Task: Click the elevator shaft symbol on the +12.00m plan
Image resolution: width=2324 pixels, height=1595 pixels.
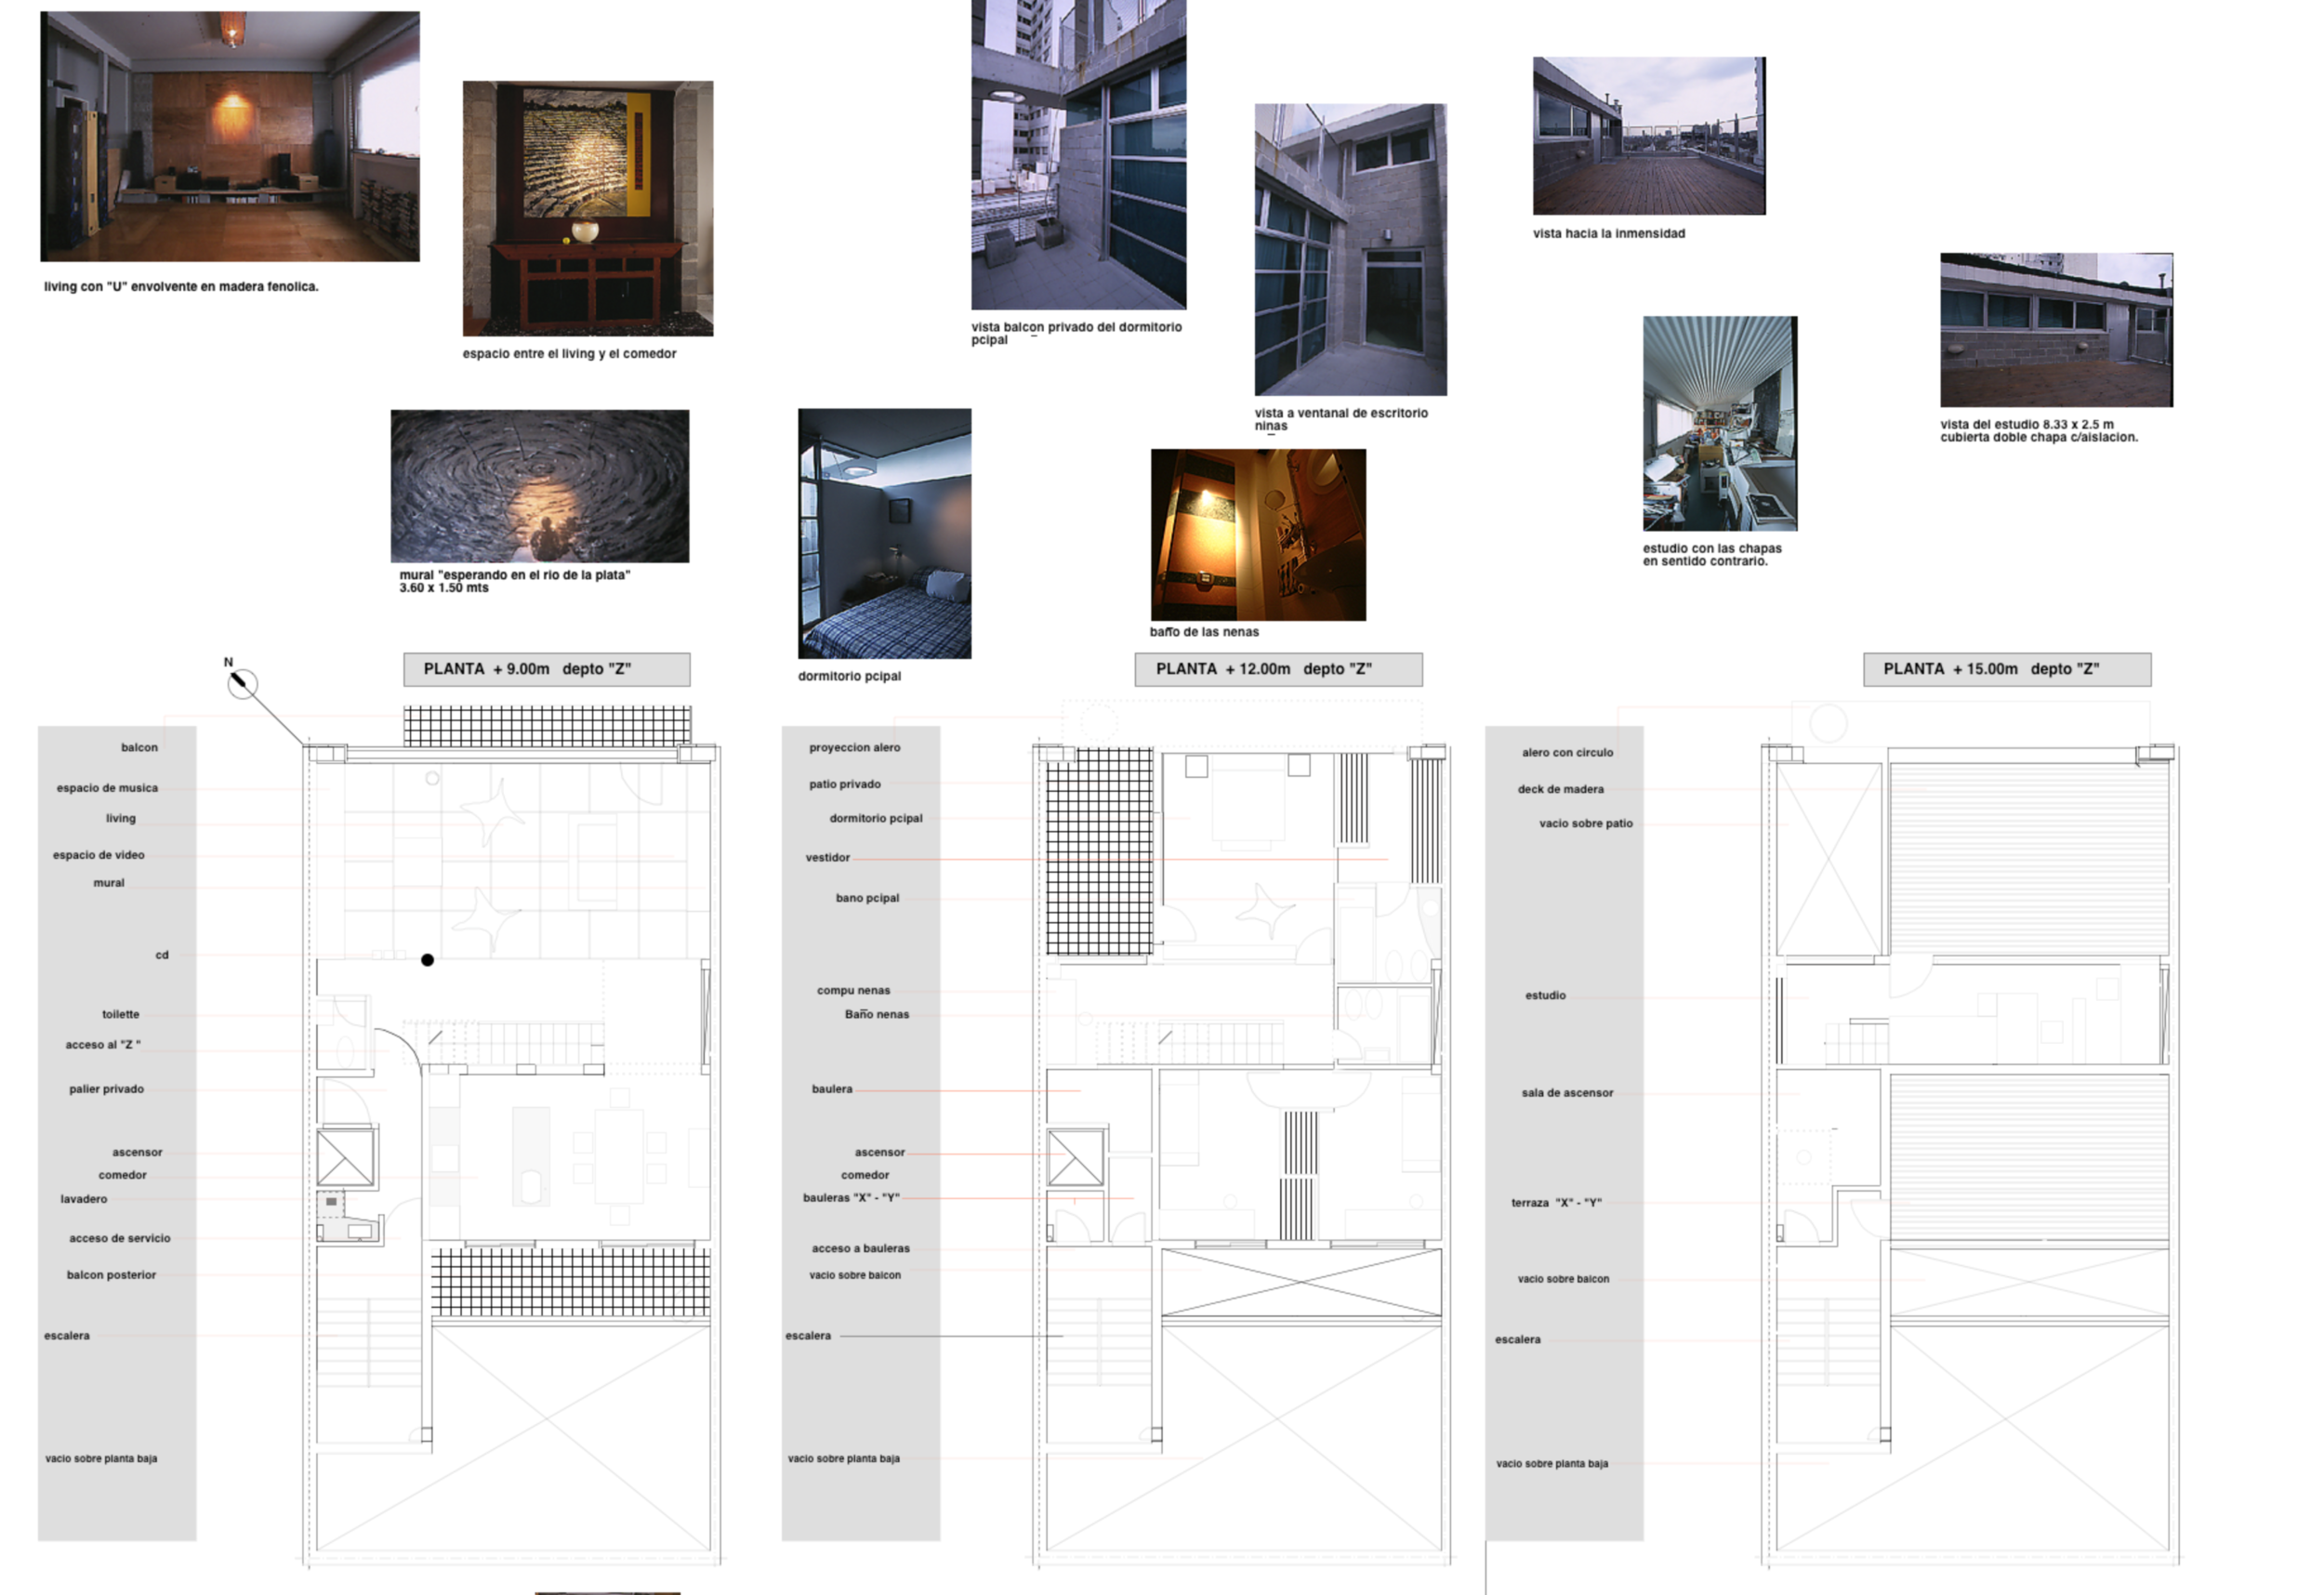Action: pos(1076,1158)
